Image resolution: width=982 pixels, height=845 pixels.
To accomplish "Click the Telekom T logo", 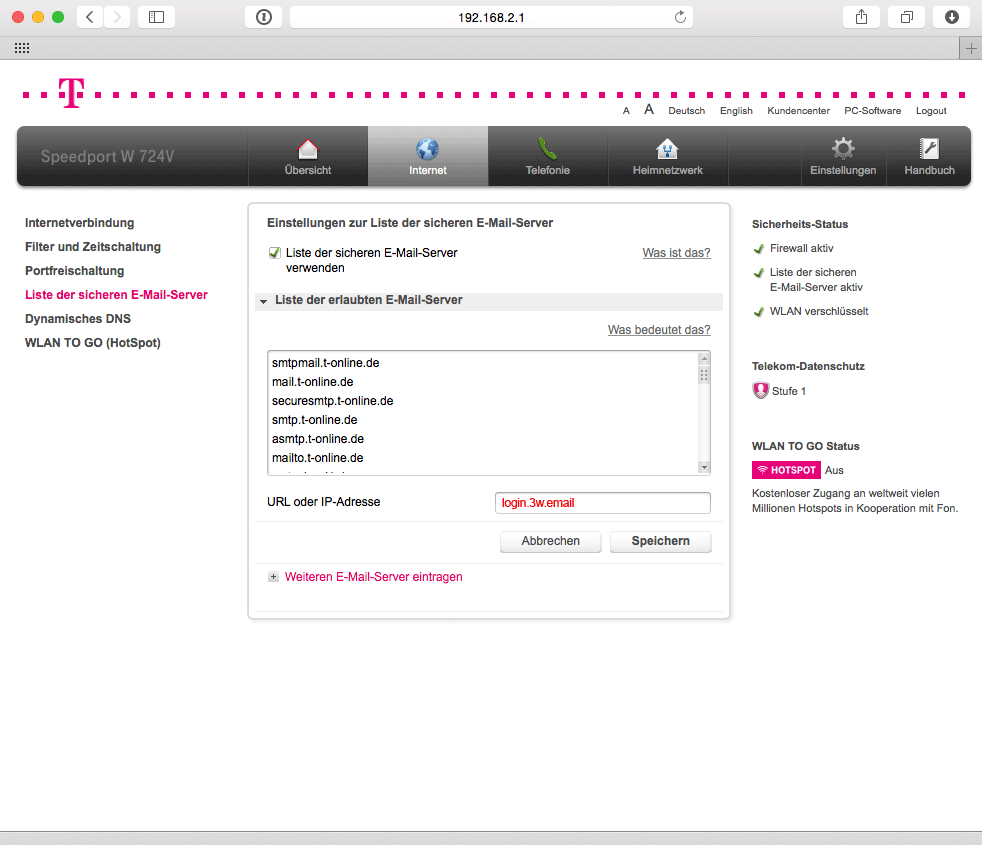I will click(x=70, y=93).
